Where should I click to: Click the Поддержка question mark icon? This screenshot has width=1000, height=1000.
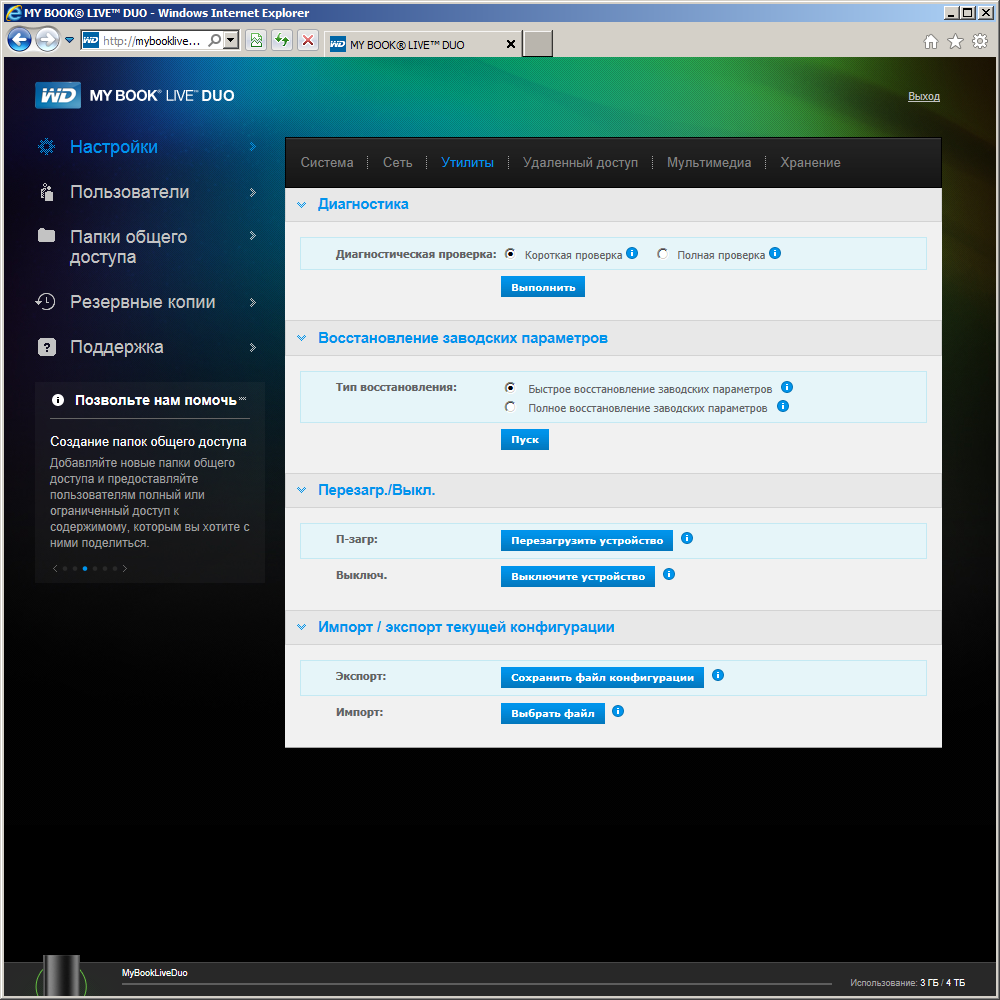tap(47, 347)
